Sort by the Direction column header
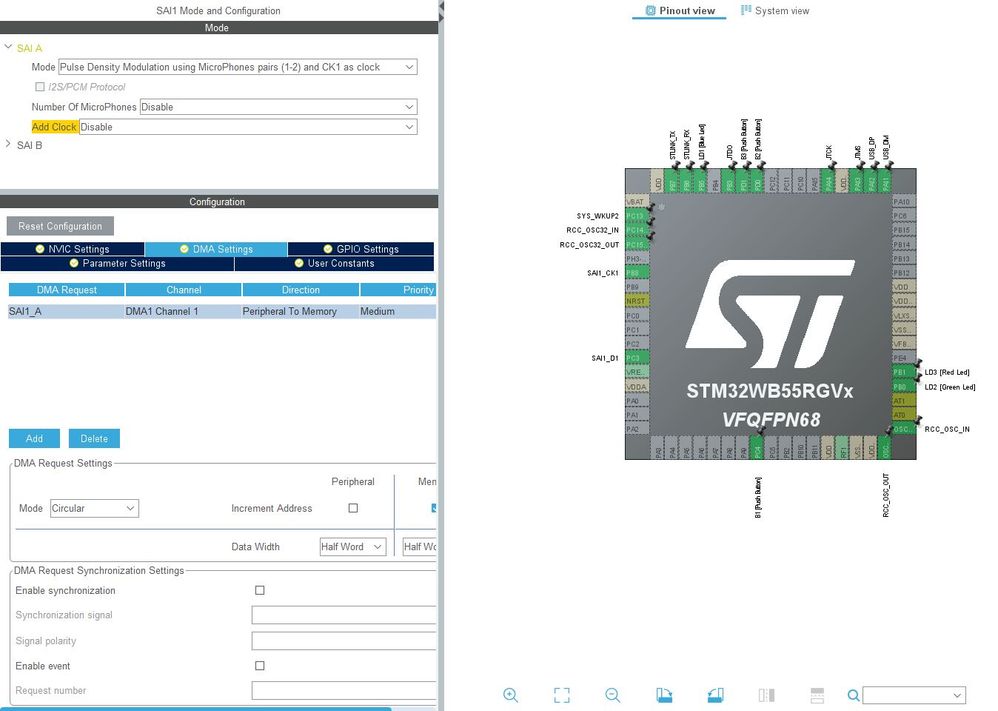Screen dimensions: 998x711 click(300, 290)
